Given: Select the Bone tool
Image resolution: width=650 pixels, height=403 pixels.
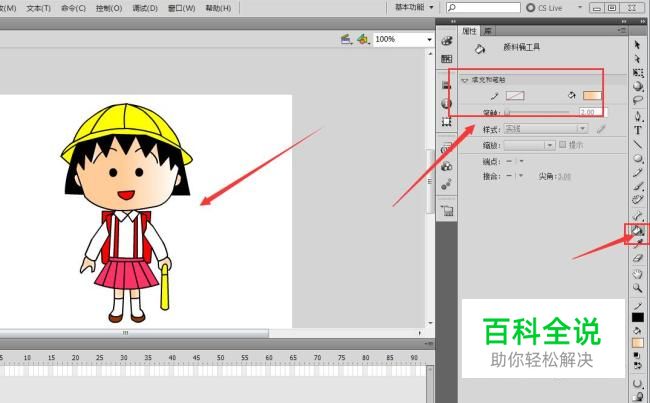Looking at the screenshot, I should tap(638, 216).
